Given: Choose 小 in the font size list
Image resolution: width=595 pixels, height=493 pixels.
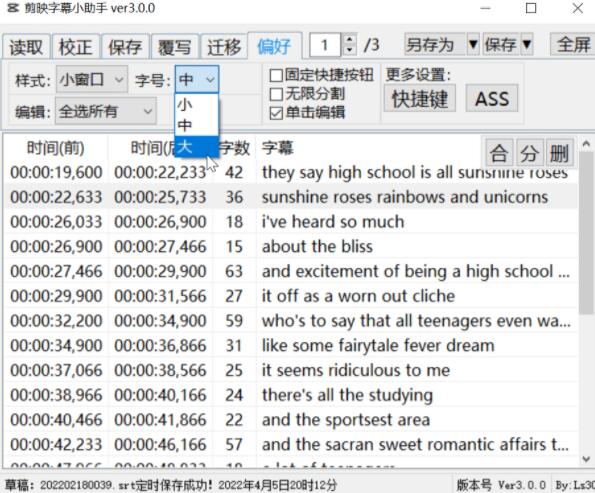Looking at the screenshot, I should 196,104.
